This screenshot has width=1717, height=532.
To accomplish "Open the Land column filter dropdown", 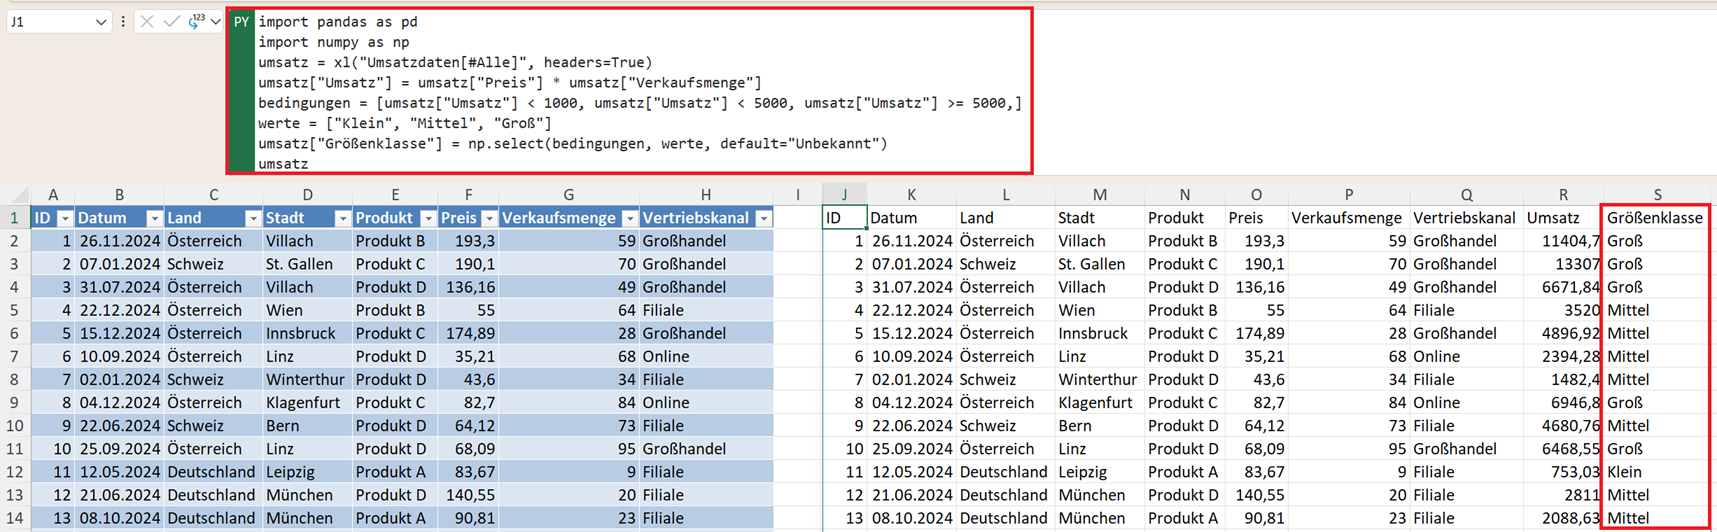I will (252, 218).
